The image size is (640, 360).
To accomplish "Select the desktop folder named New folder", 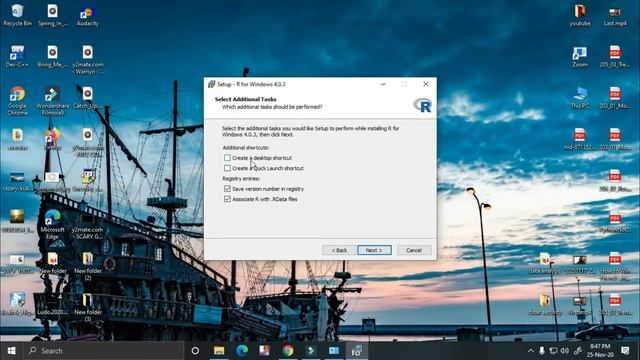I will (x=52, y=263).
